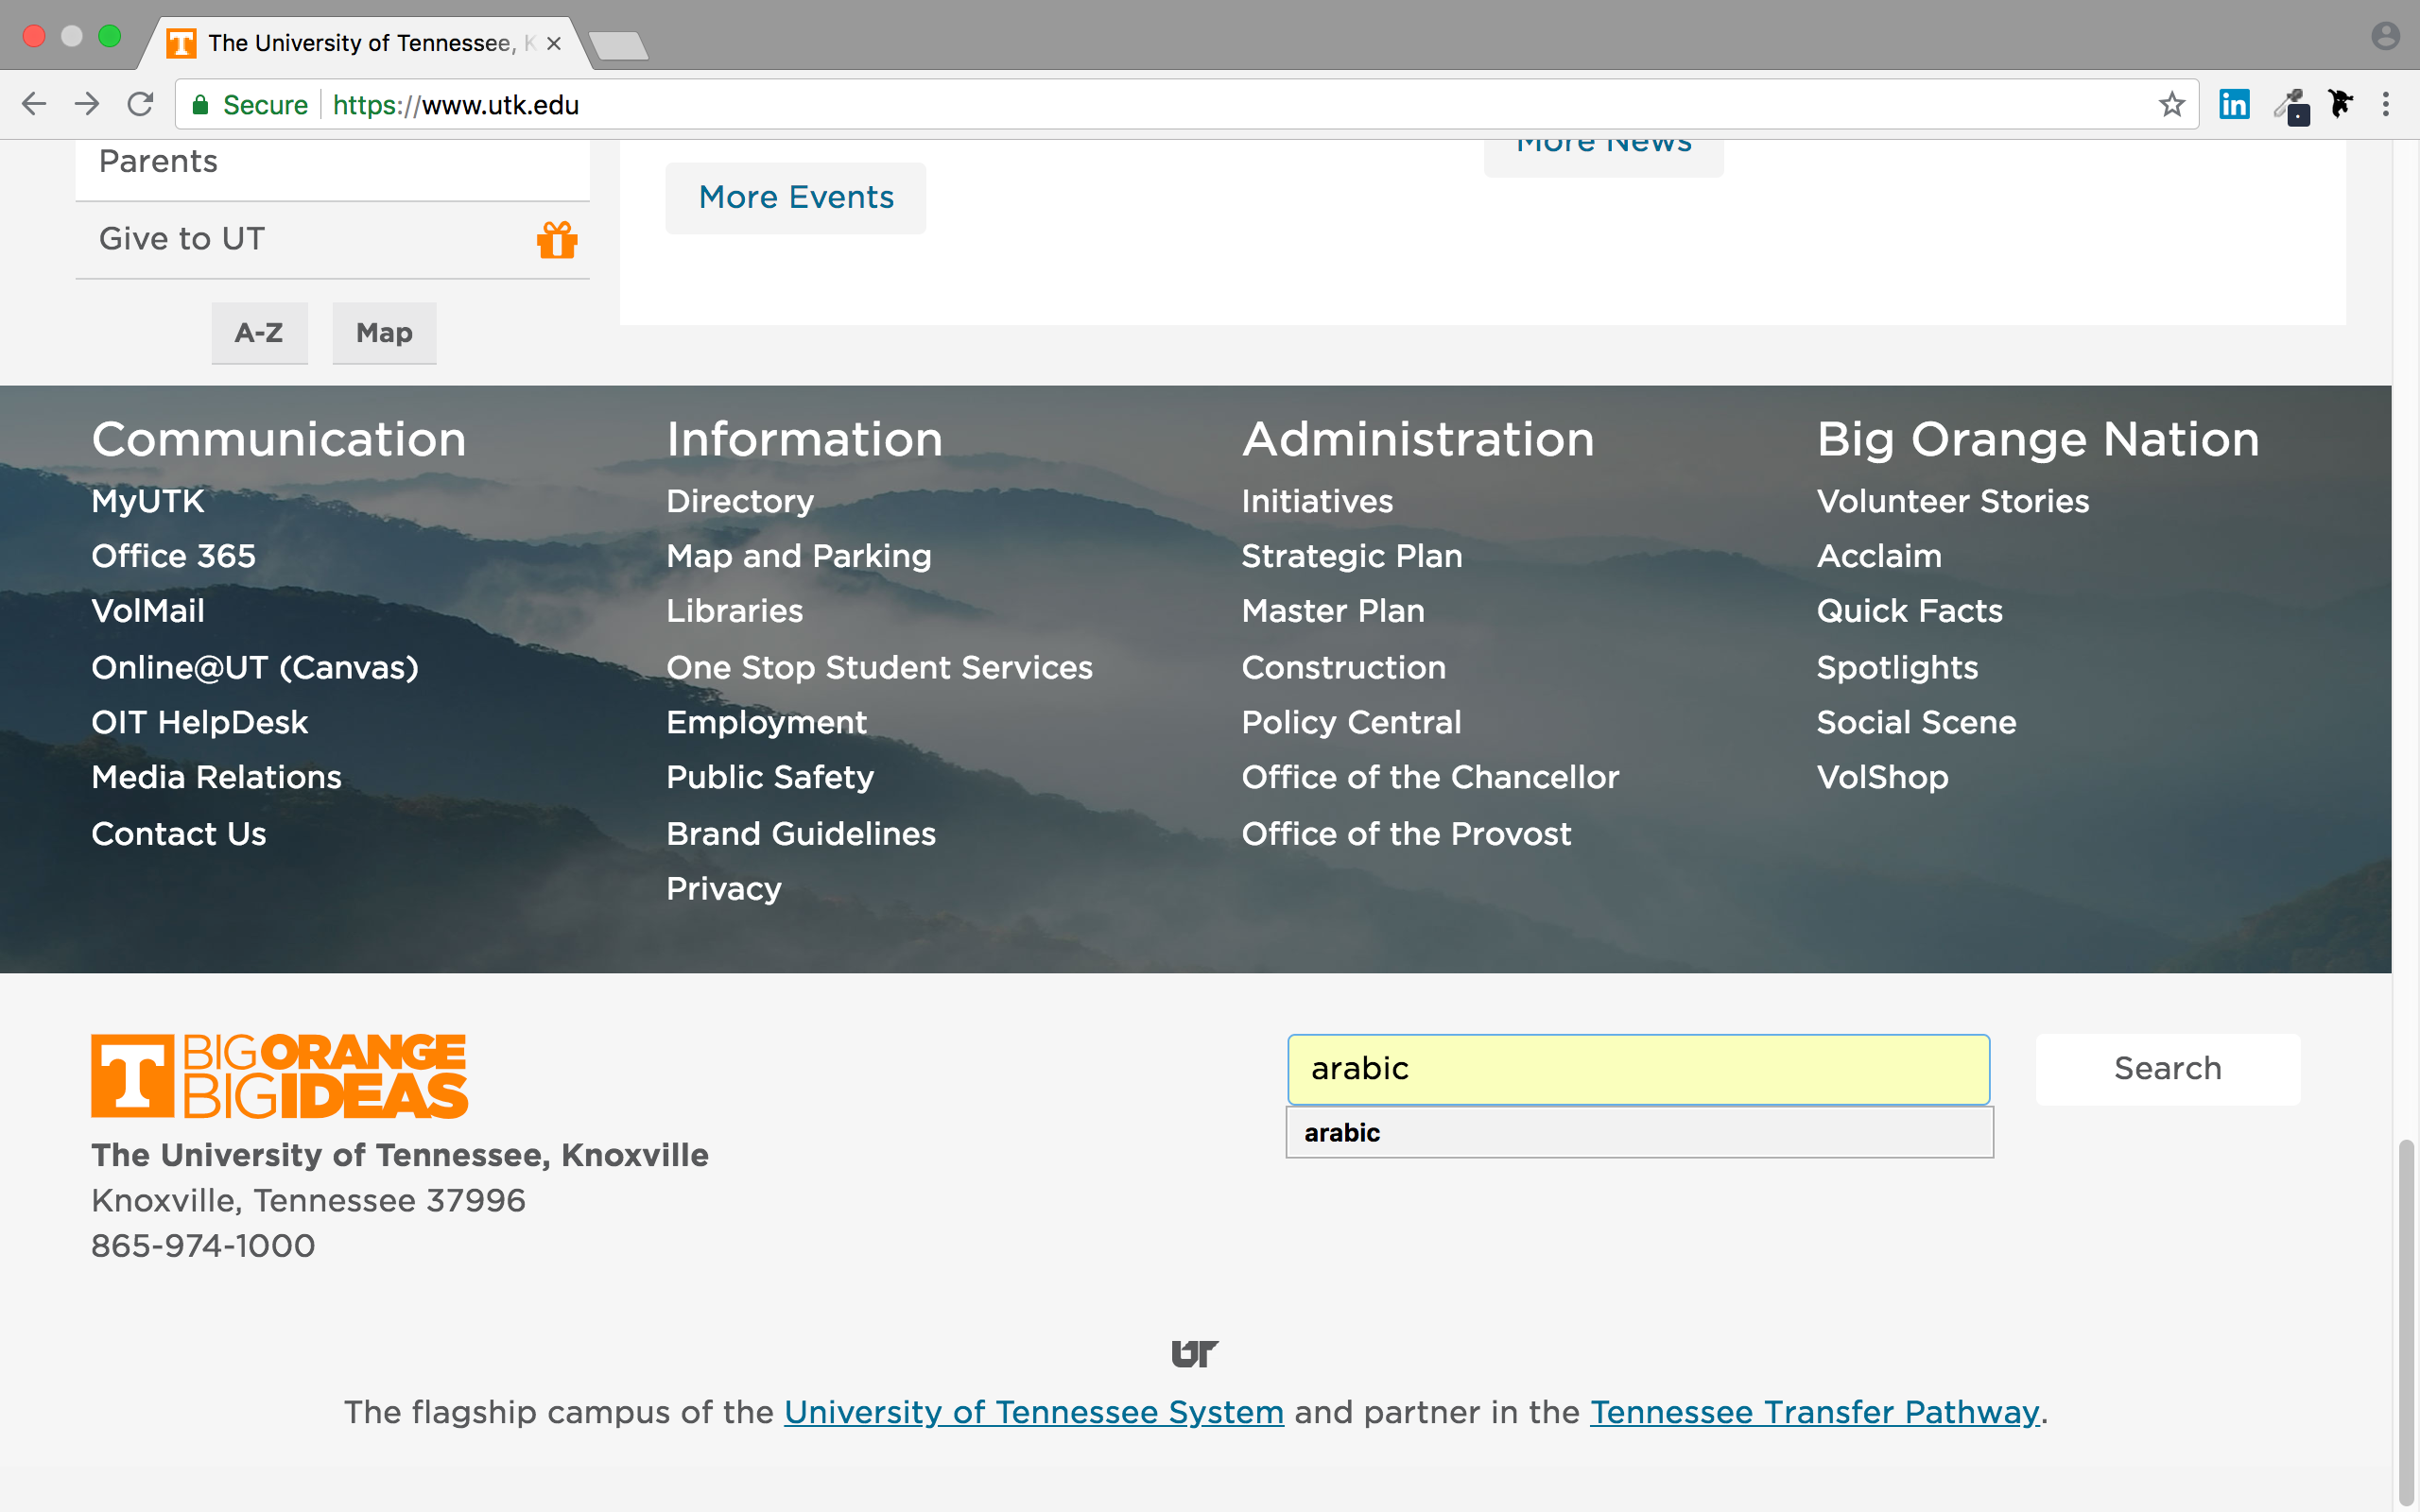Click the small UT system logo

(x=1195, y=1353)
